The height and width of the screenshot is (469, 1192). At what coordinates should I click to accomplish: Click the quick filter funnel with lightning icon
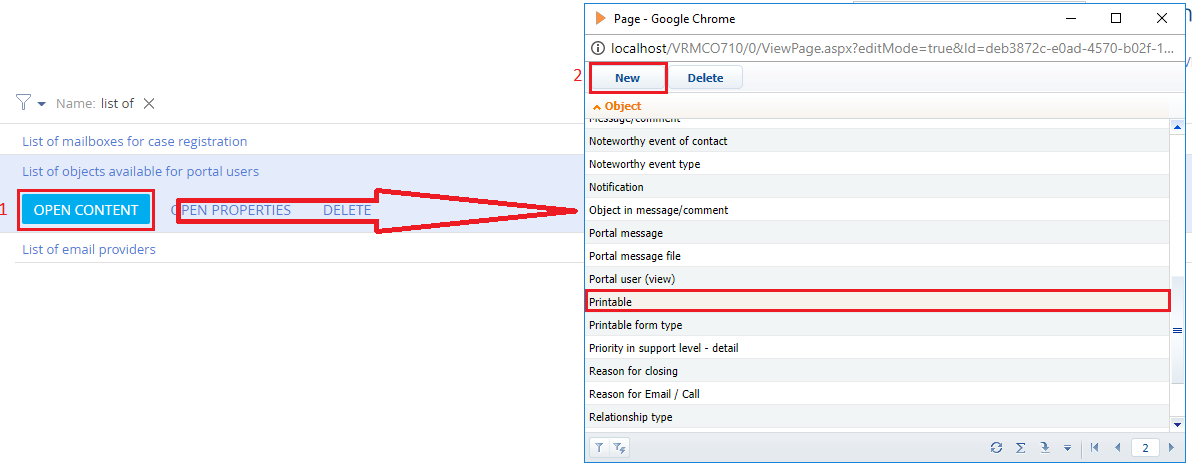(x=620, y=448)
